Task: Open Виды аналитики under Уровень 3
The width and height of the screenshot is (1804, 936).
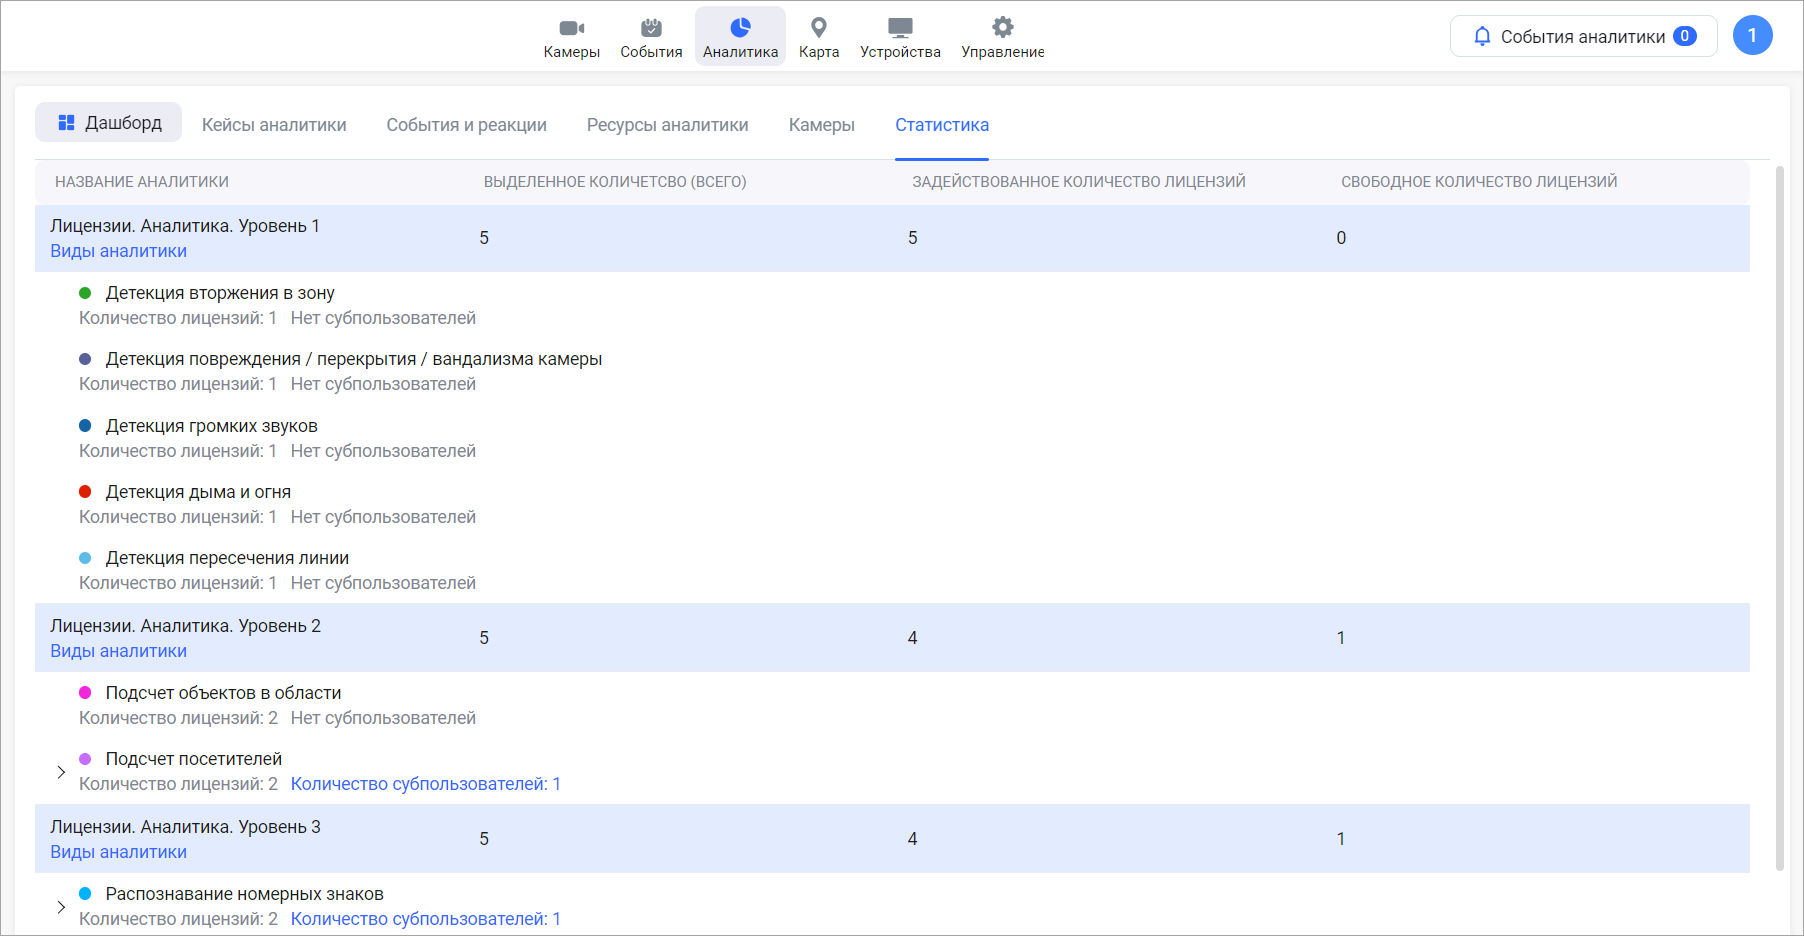Action: (x=118, y=852)
